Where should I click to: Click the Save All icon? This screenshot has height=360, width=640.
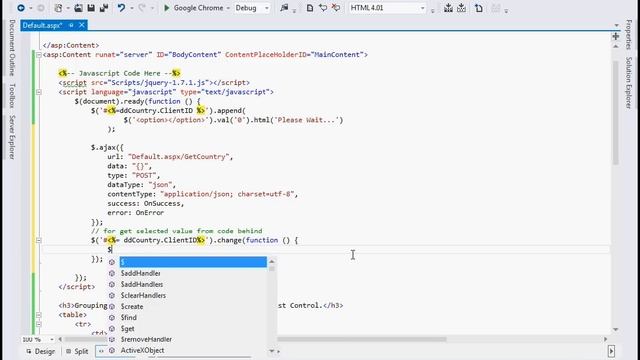click(104, 8)
